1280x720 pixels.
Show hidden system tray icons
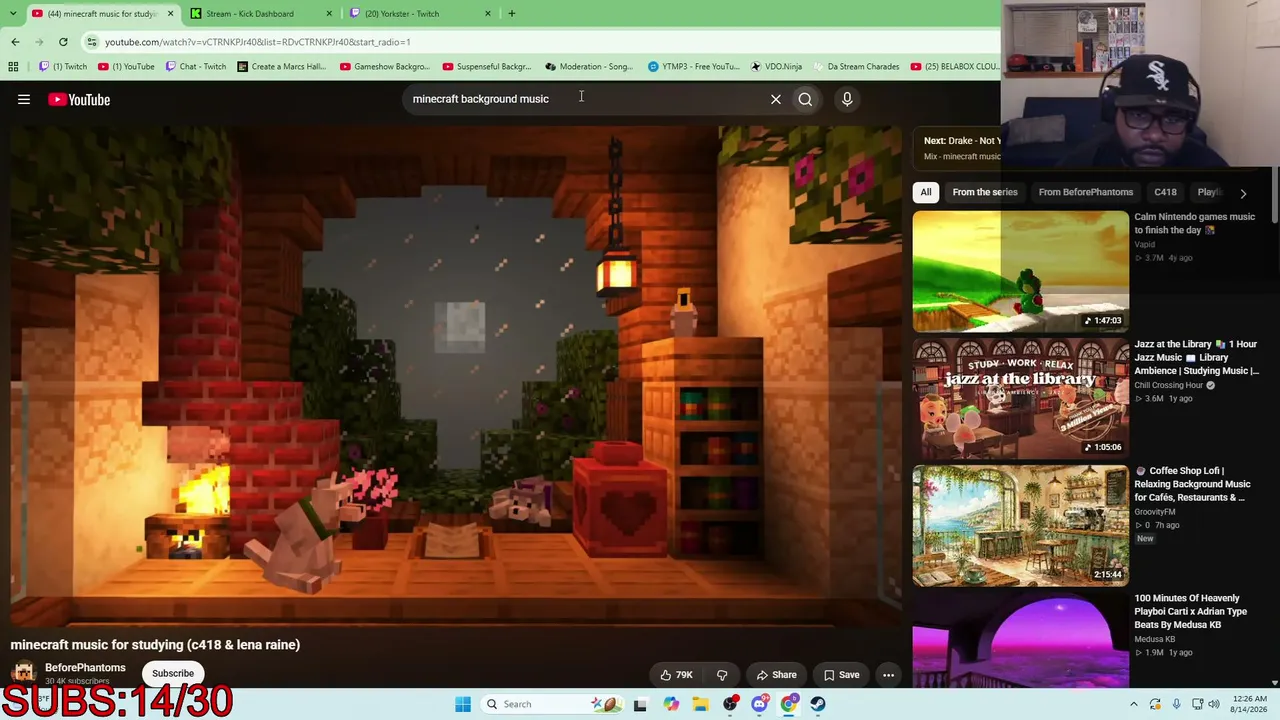(x=1133, y=704)
